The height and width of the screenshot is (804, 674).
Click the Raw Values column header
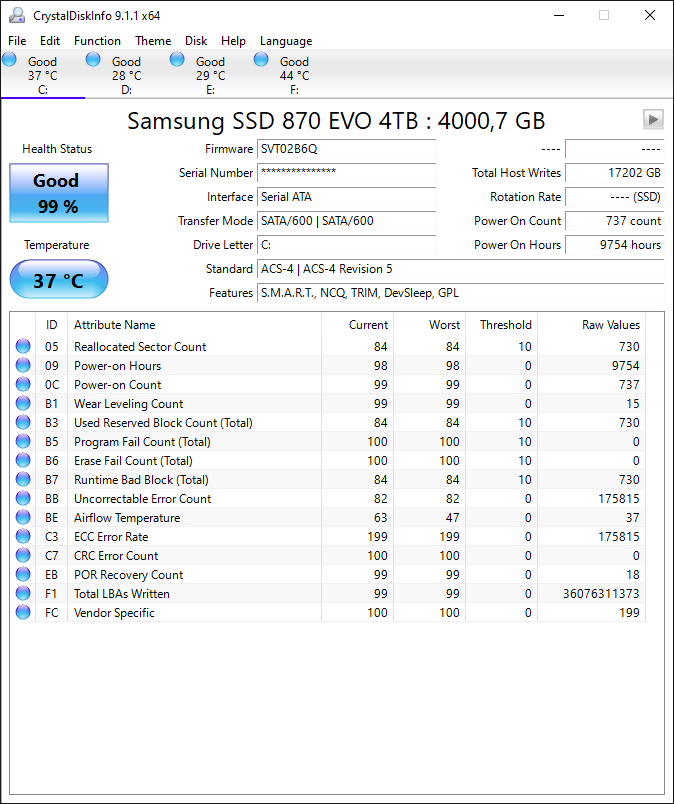pos(591,325)
